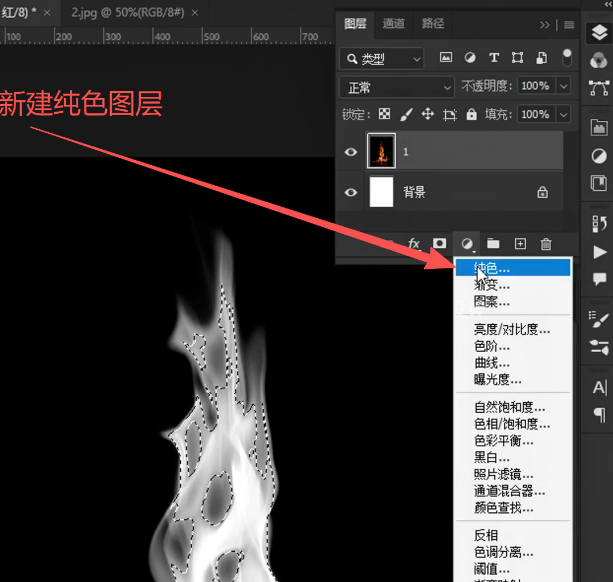The width and height of the screenshot is (613, 582).
Task: Switch to the 图层 (Layers) tab
Action: (355, 24)
